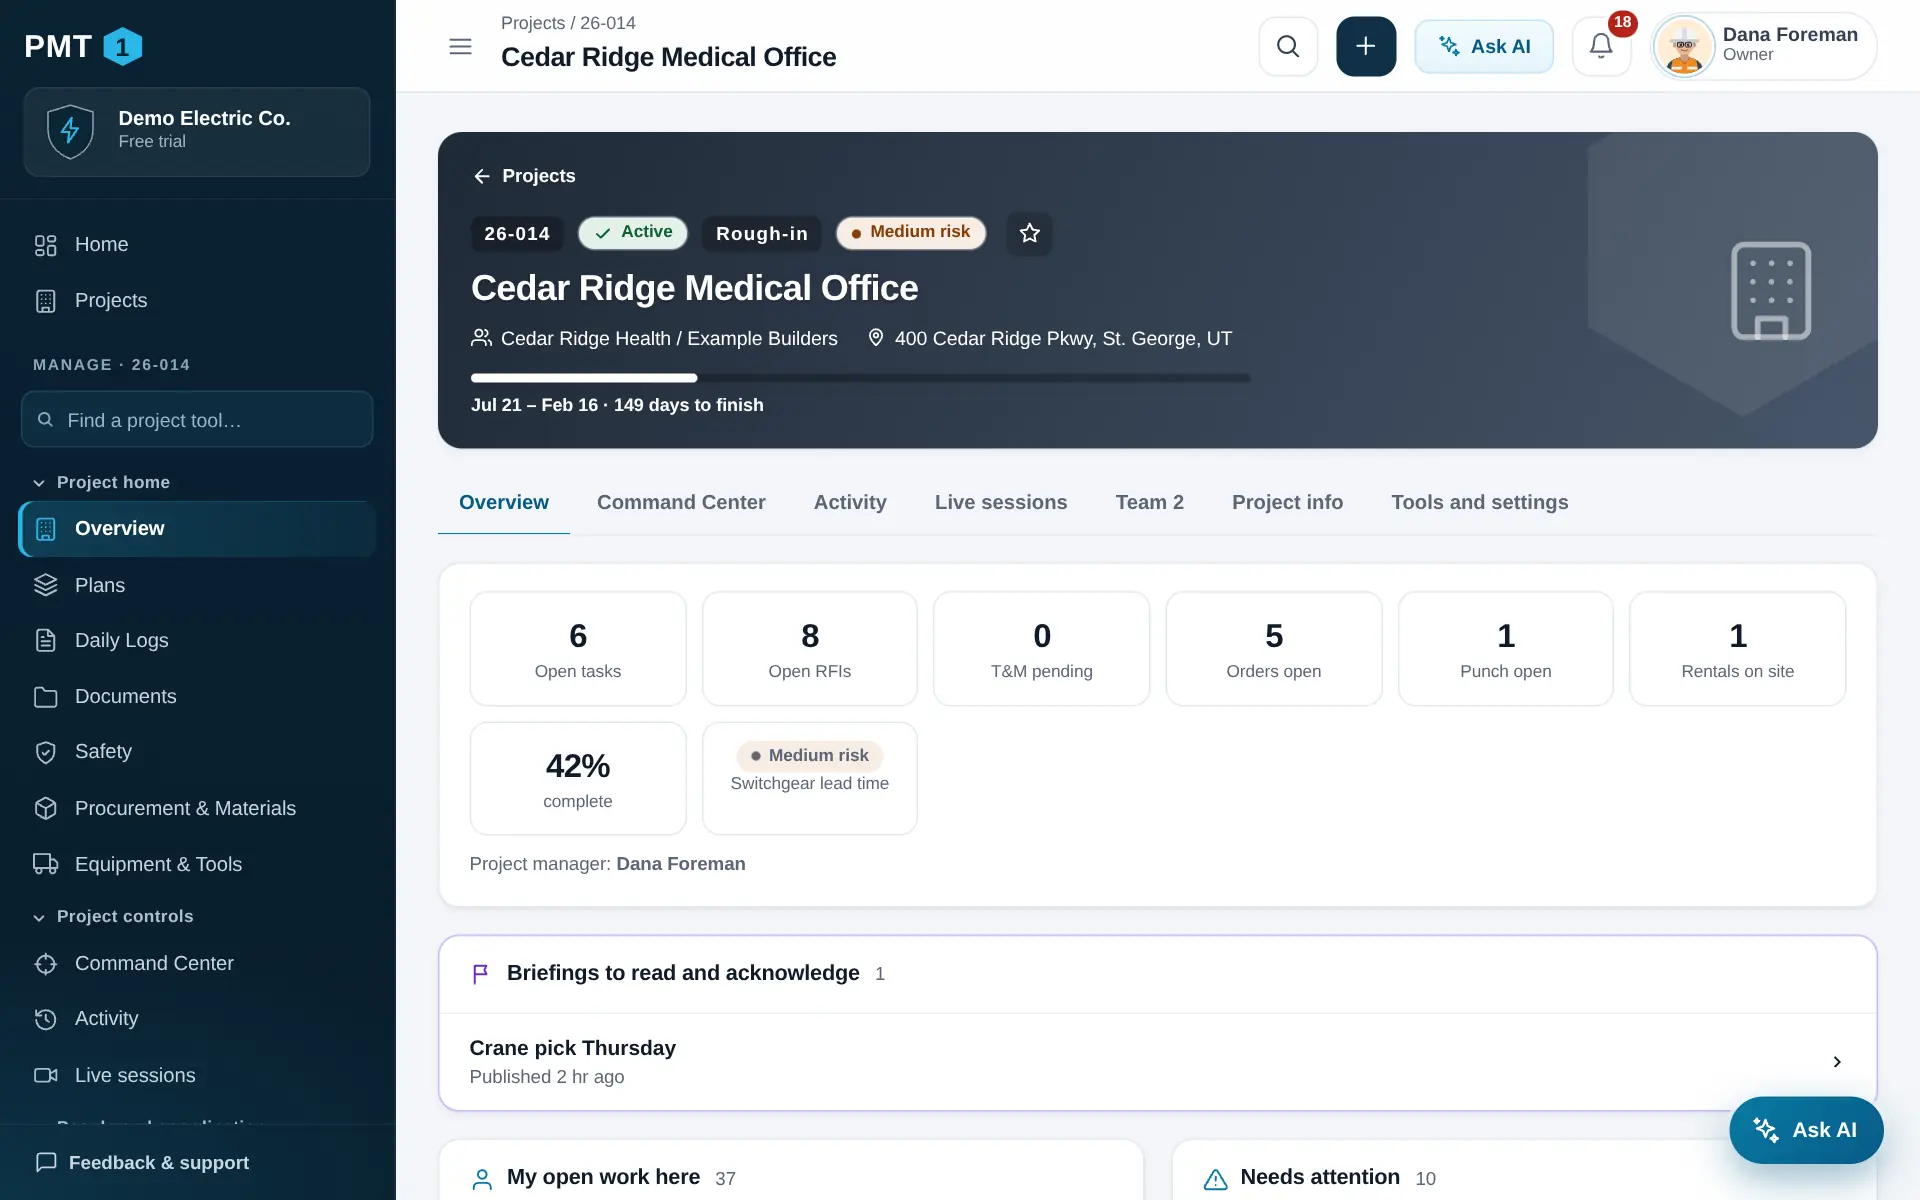Image resolution: width=1920 pixels, height=1200 pixels.
Task: Open Safety section in sidebar
Action: pyautogui.click(x=197, y=751)
